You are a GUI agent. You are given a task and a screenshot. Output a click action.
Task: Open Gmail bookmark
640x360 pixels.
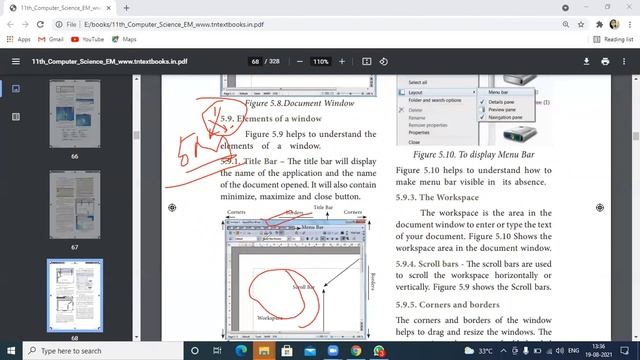pos(51,39)
